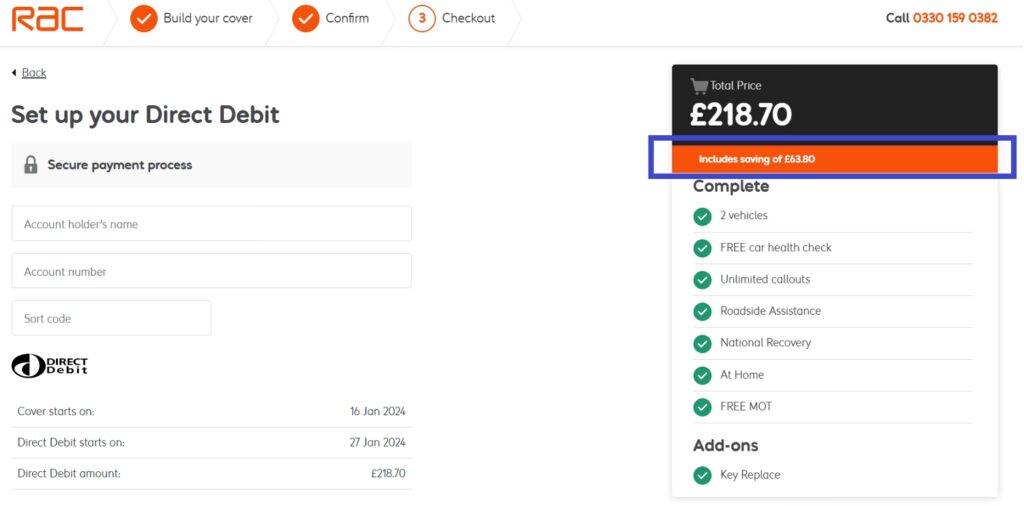Click the Roadside Assistance tick icon
The width and height of the screenshot is (1024, 506).
pos(703,311)
